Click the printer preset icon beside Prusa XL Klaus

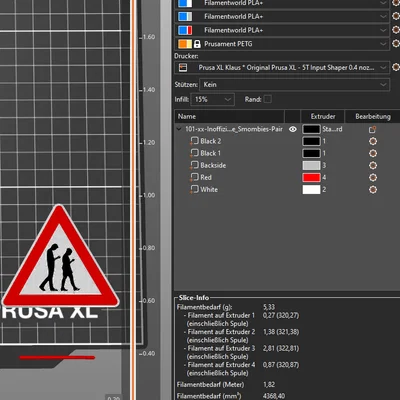tap(183, 67)
